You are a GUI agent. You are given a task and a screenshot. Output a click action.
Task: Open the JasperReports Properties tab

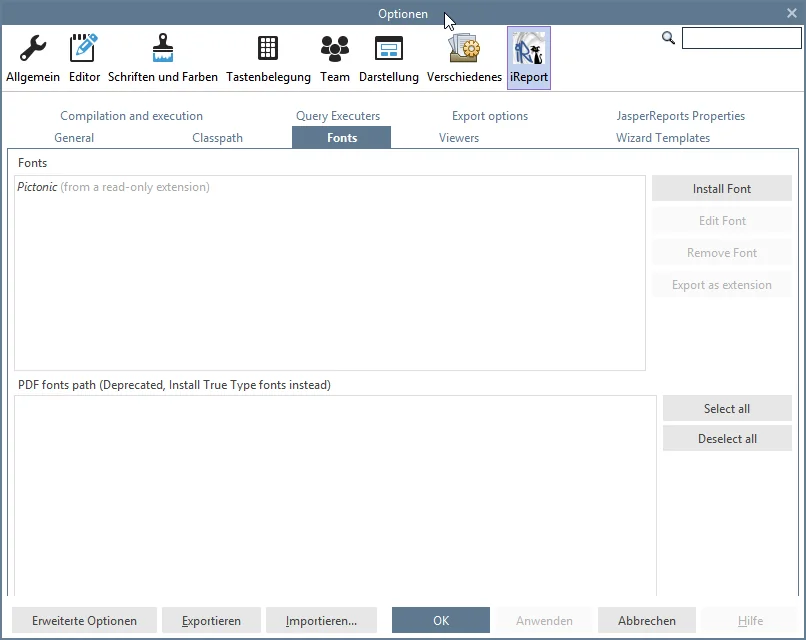[x=681, y=116]
